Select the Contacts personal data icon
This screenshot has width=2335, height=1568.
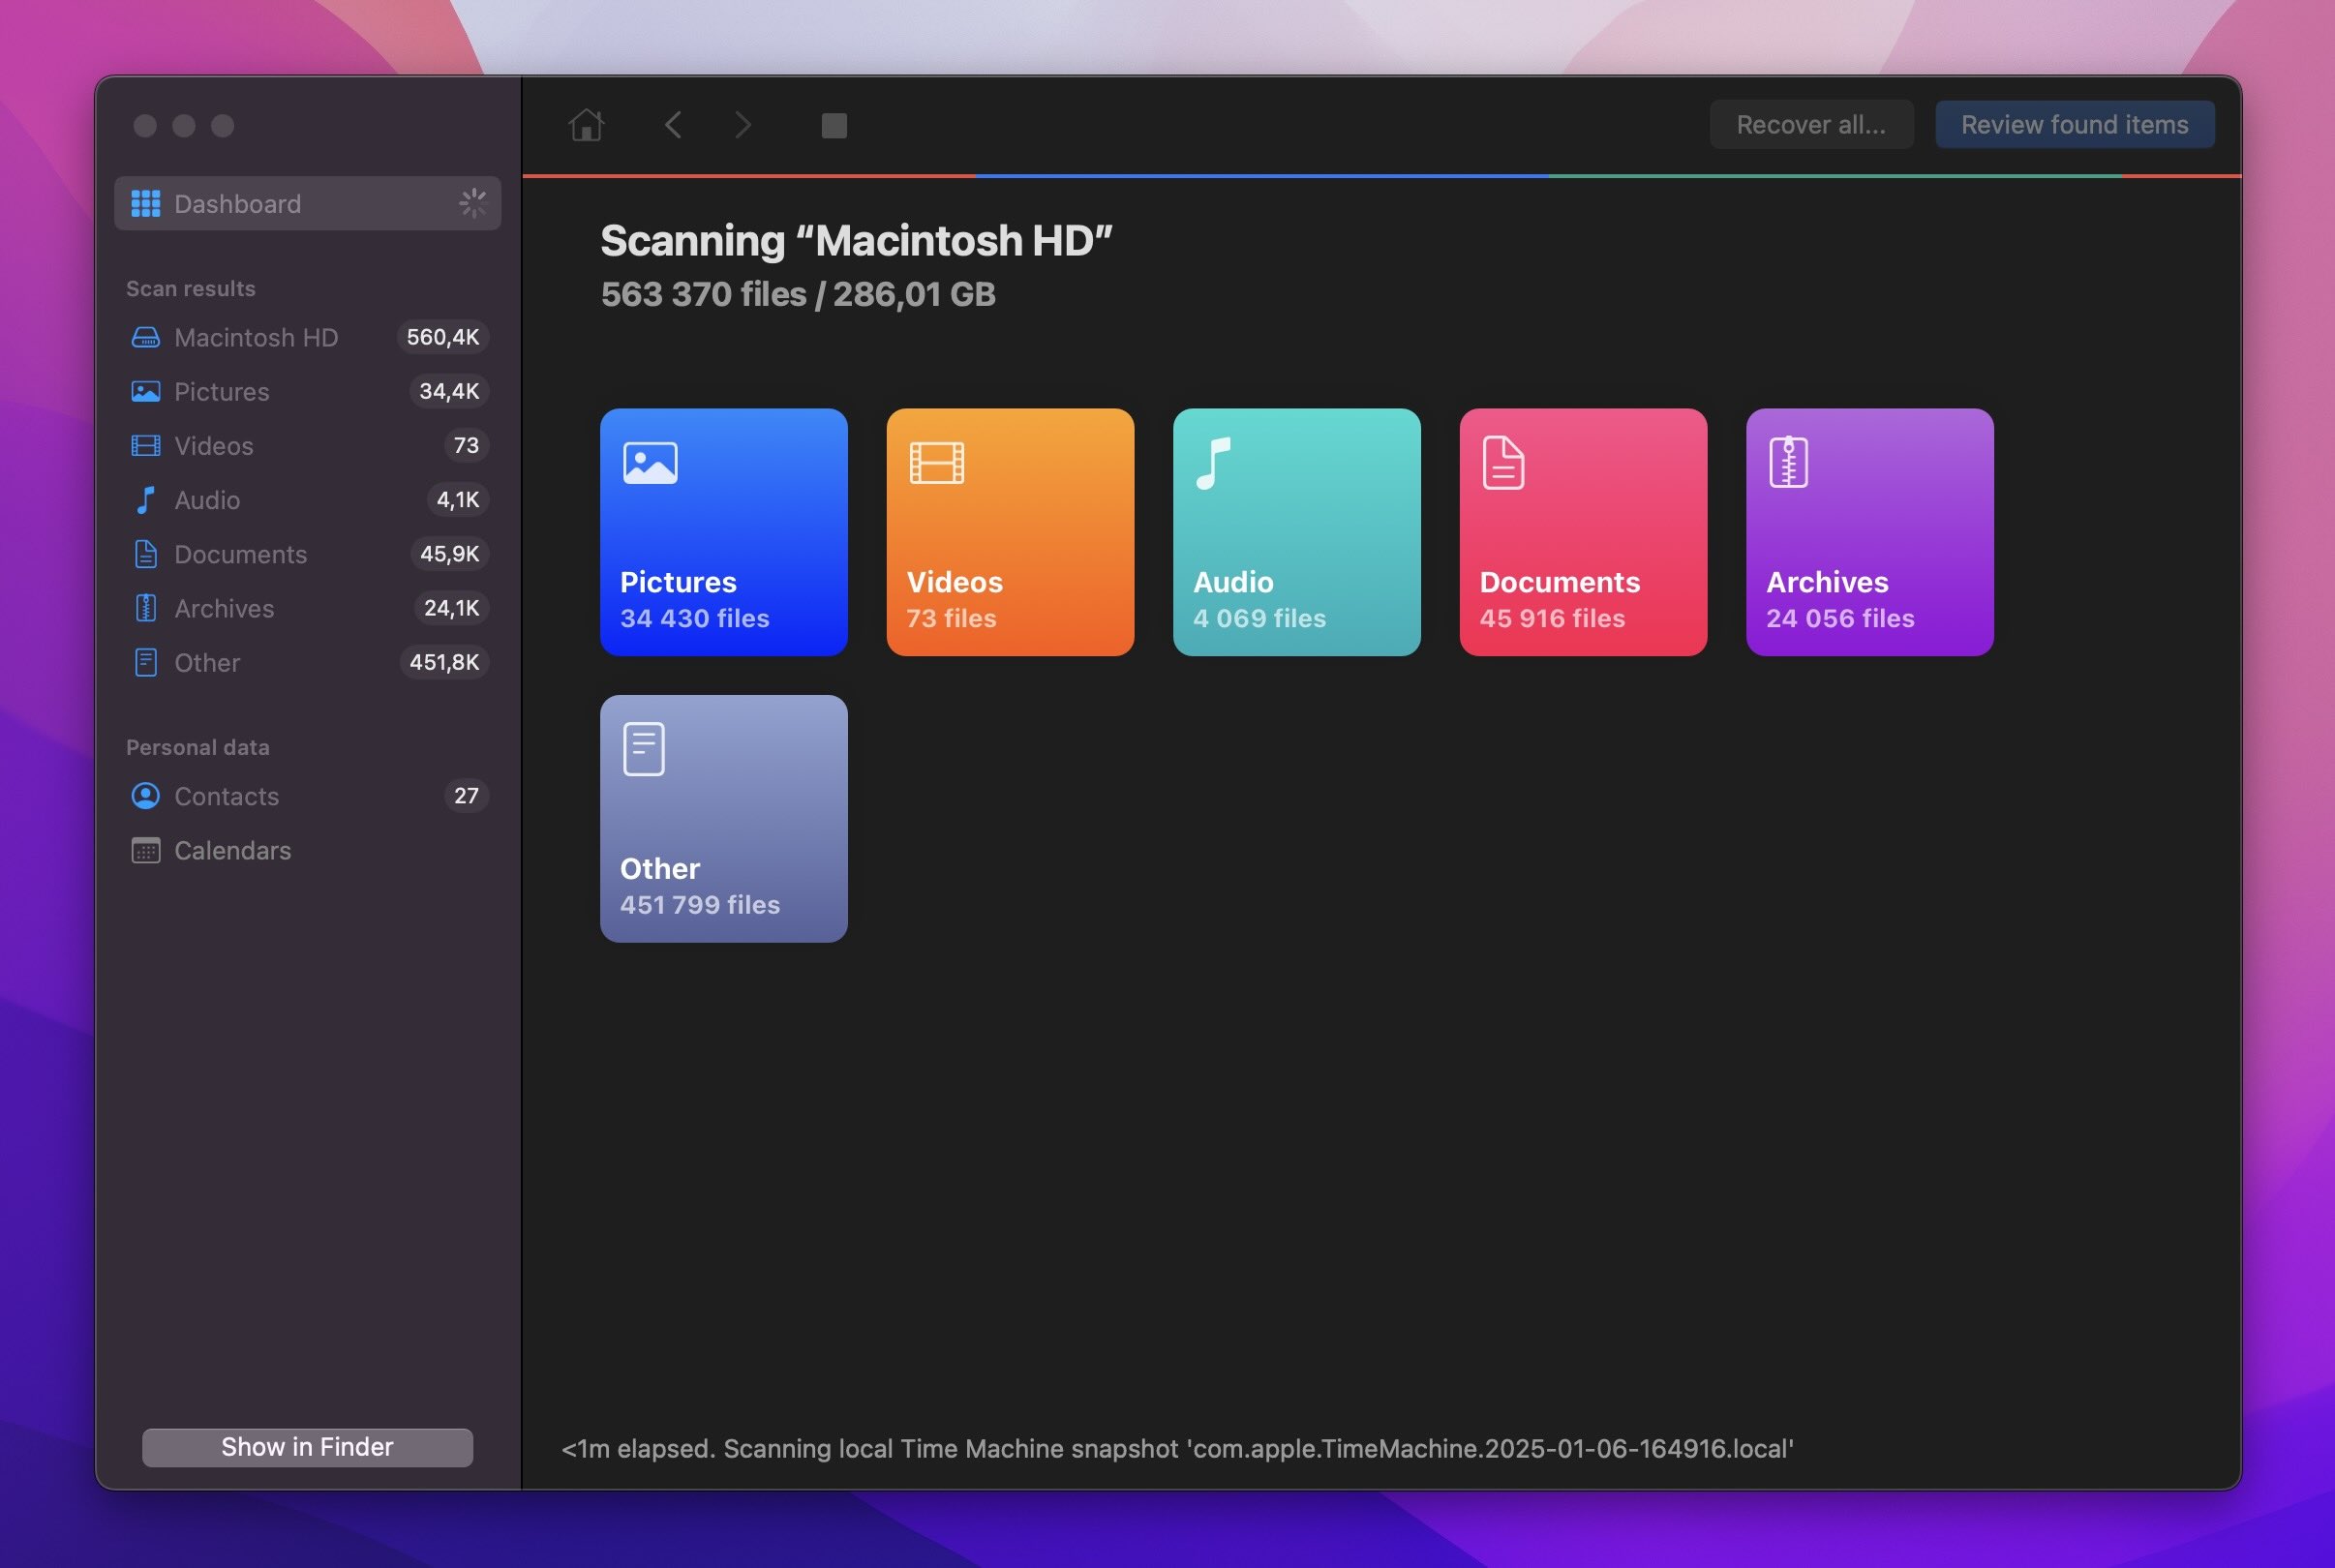[143, 795]
